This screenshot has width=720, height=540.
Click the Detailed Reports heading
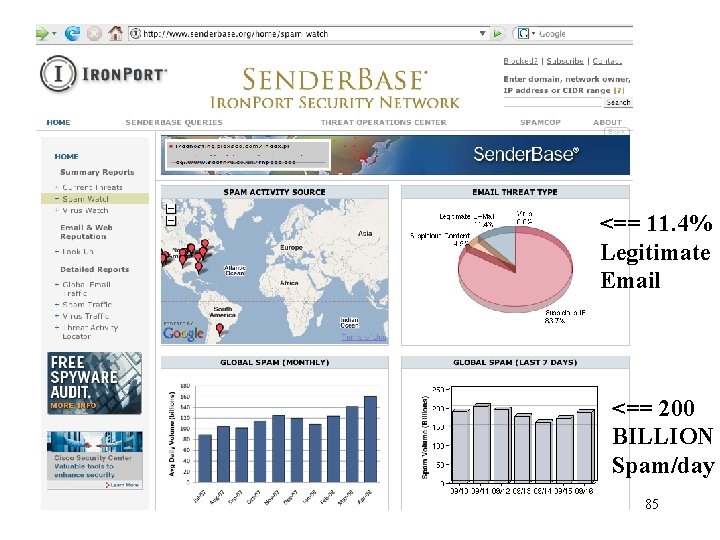click(x=95, y=269)
